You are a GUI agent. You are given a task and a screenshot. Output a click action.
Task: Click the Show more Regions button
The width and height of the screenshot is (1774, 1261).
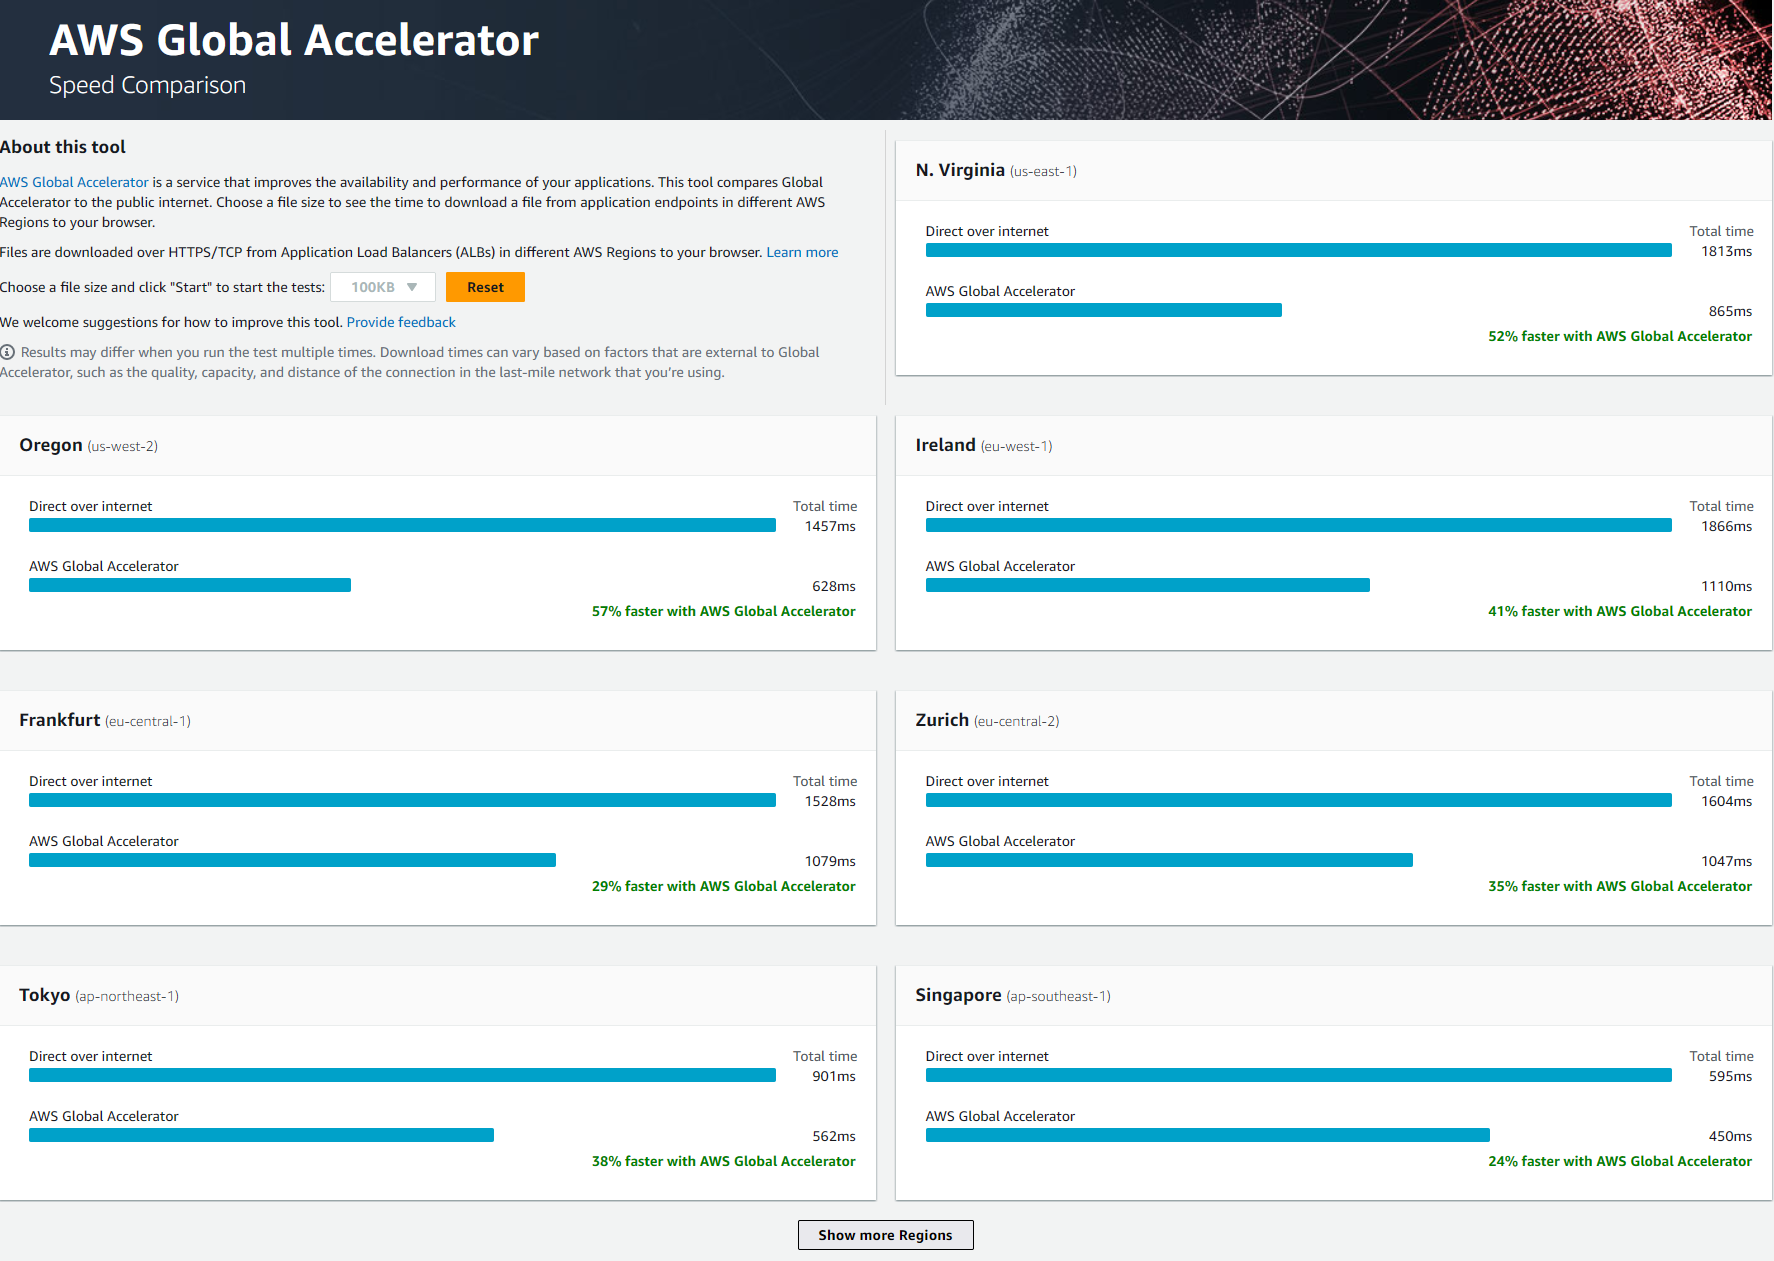[x=886, y=1235]
